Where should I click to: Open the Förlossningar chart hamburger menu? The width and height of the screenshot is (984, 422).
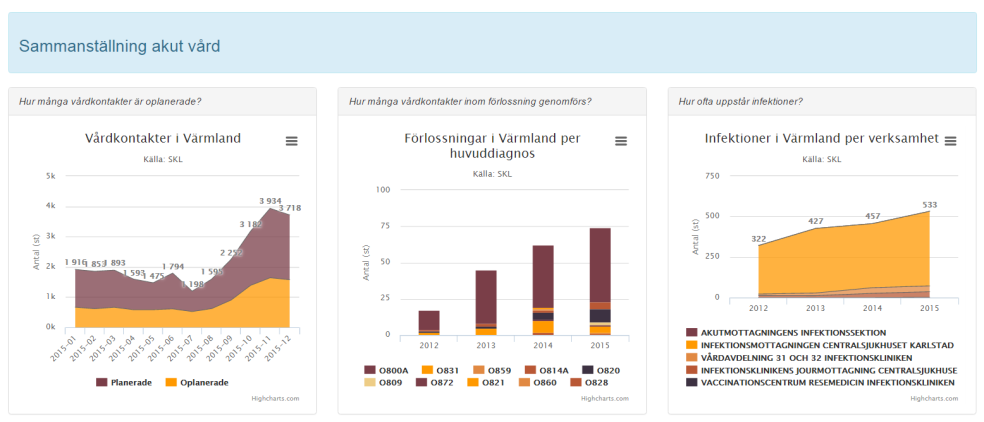pos(621,141)
